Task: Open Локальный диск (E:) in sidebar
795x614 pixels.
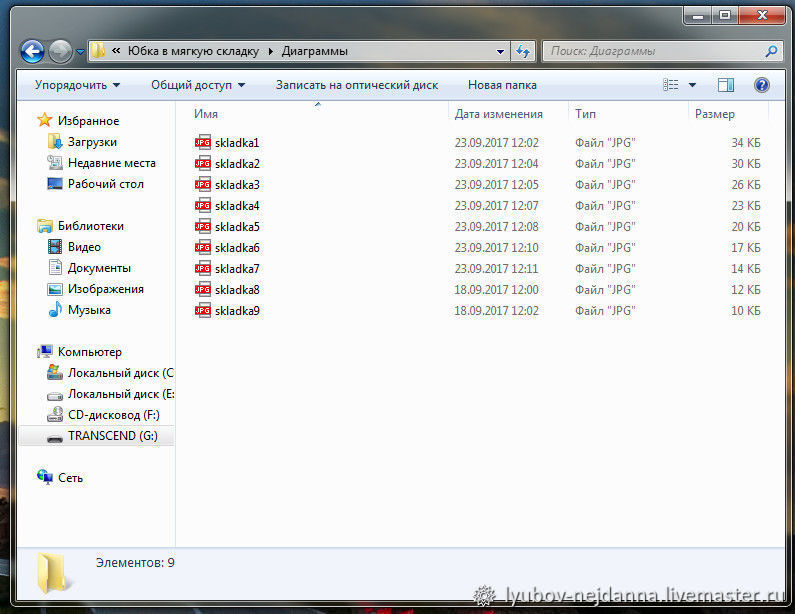Action: tap(121, 394)
